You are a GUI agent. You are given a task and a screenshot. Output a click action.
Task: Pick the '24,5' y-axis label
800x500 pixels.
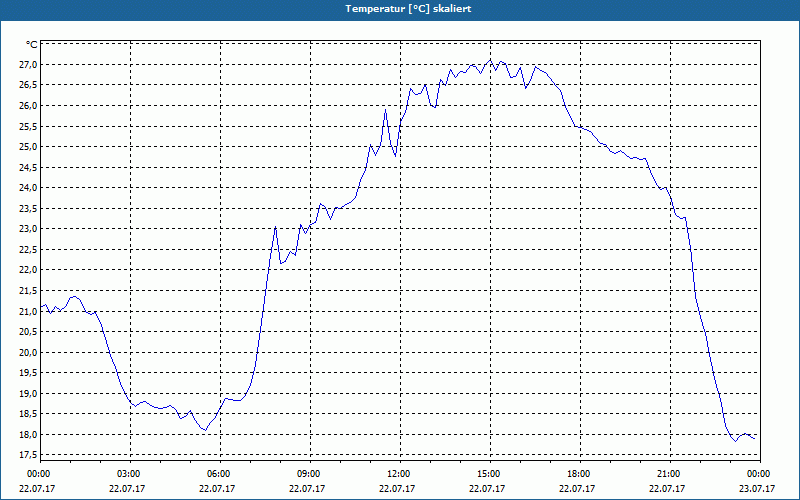28,167
